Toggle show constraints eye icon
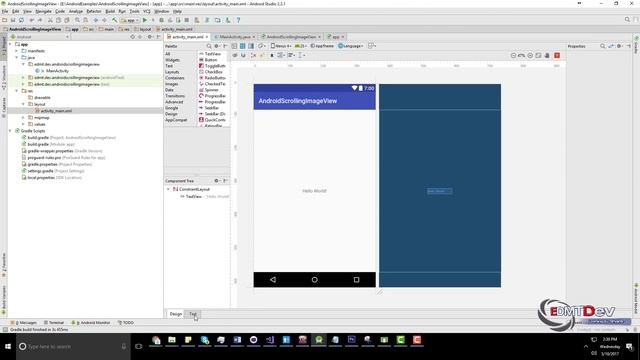640x360 pixels. 235,55
